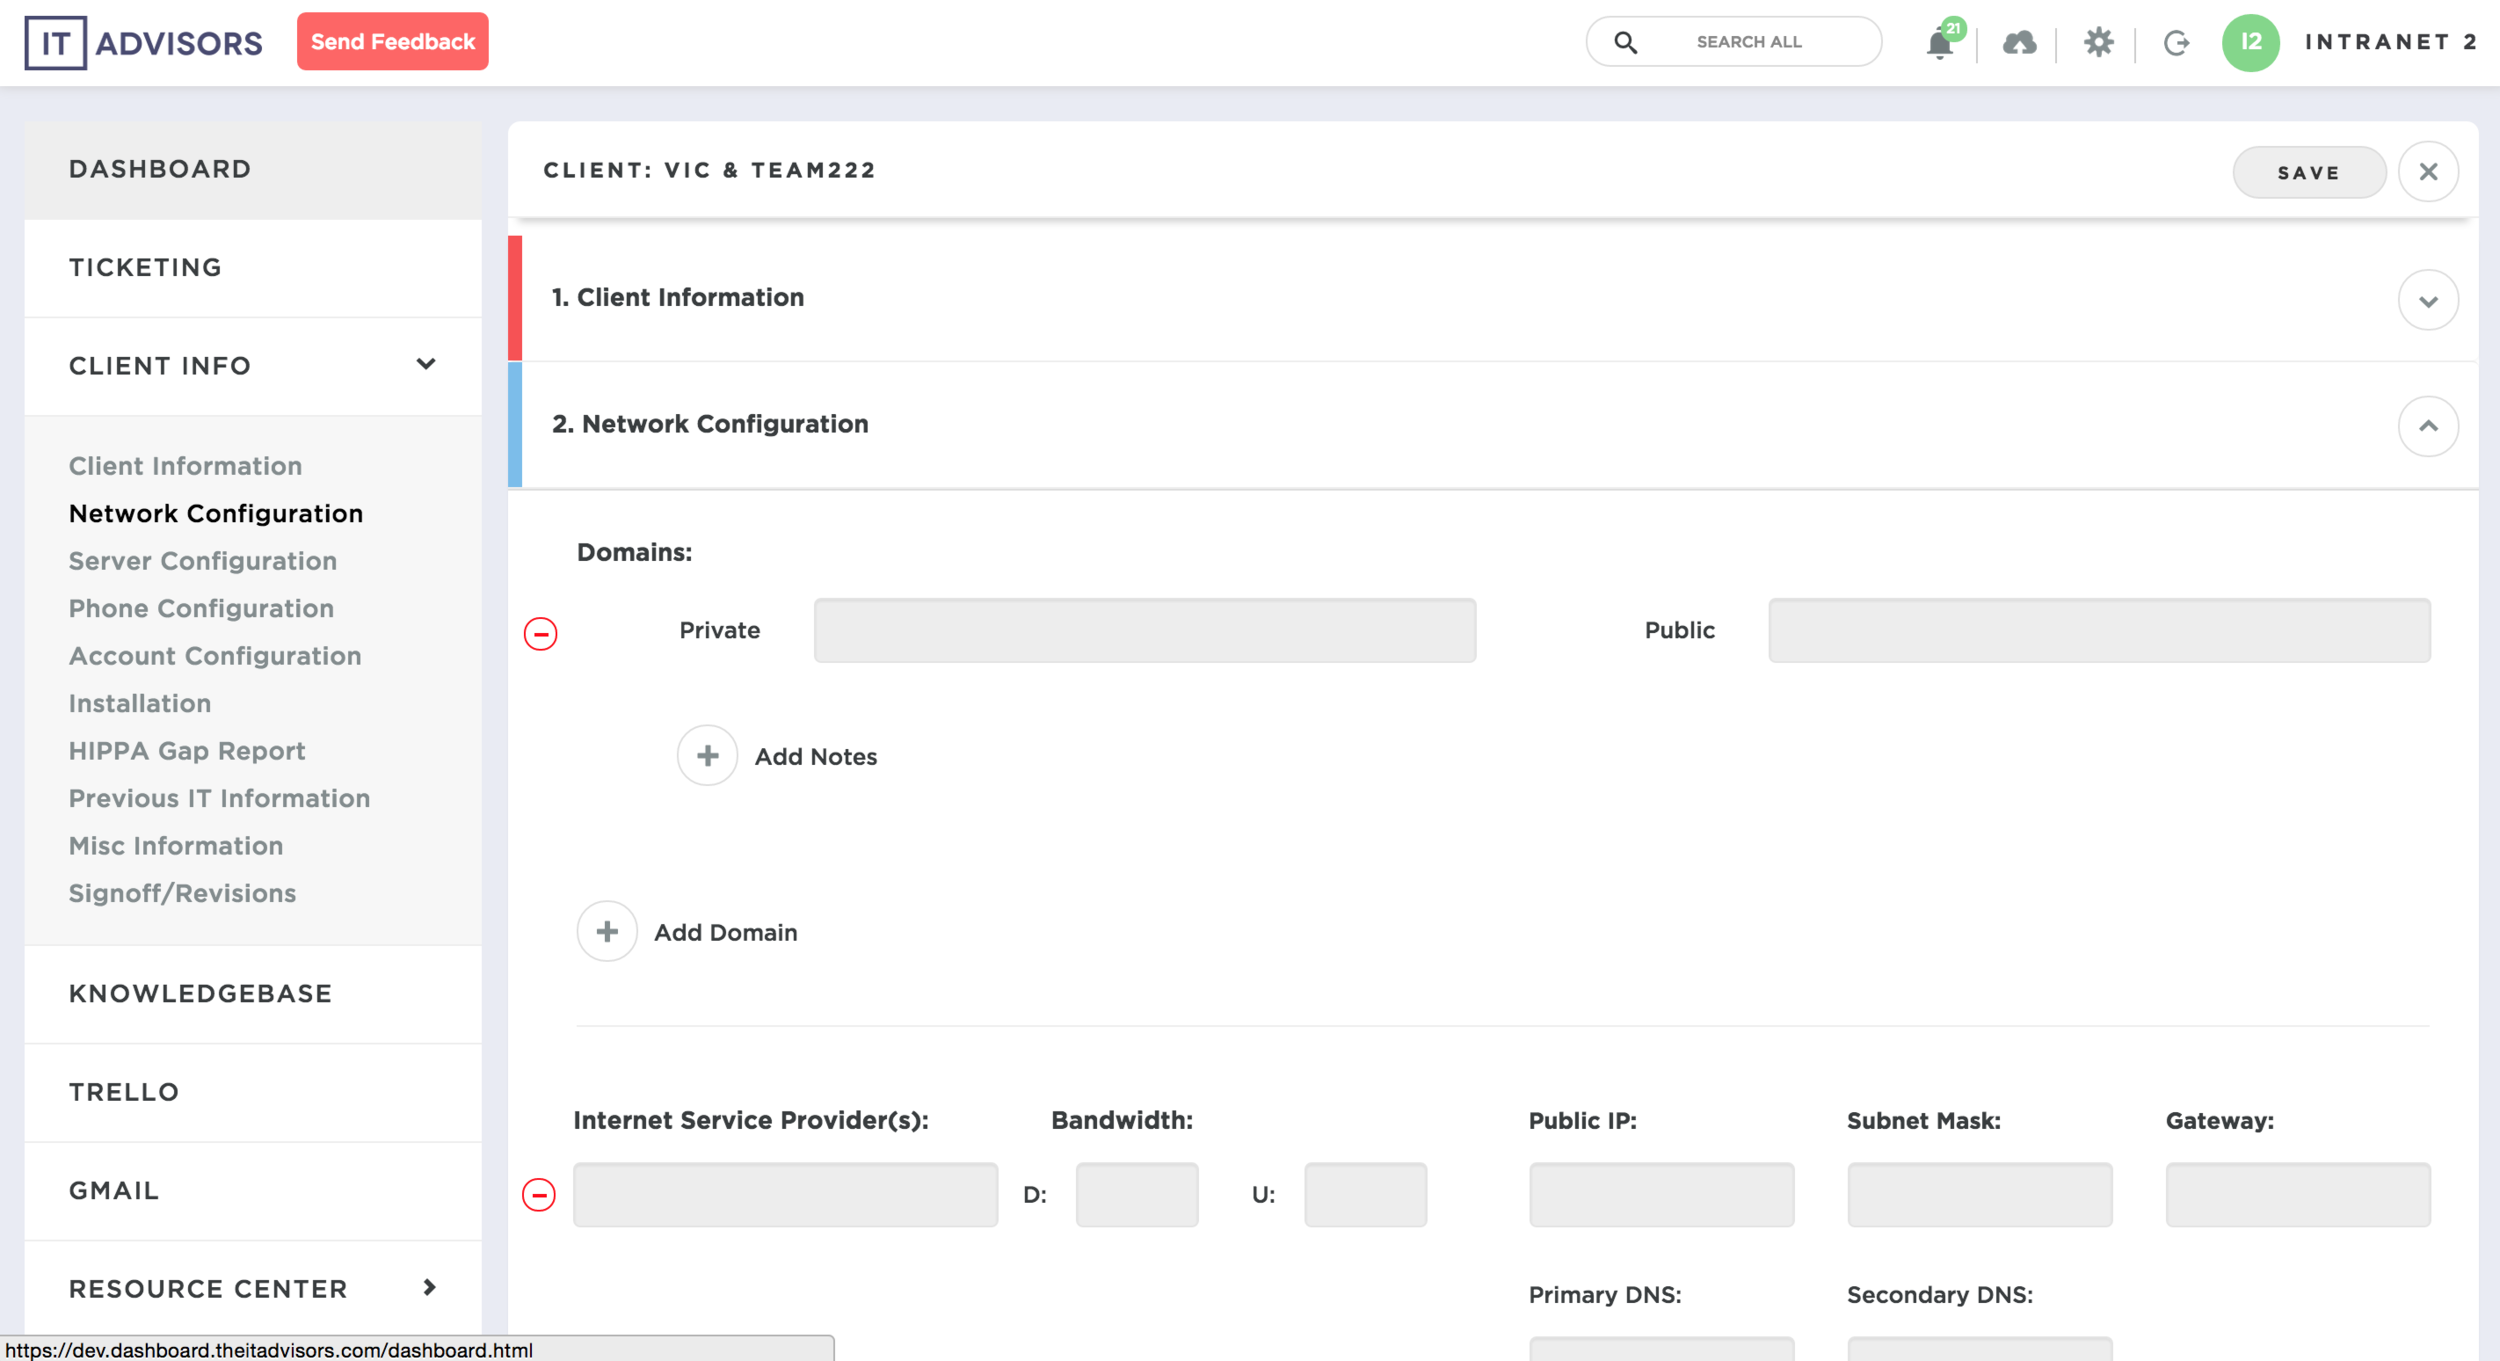Select Network Configuration in sidebar
This screenshot has height=1361, width=2500.
216,514
